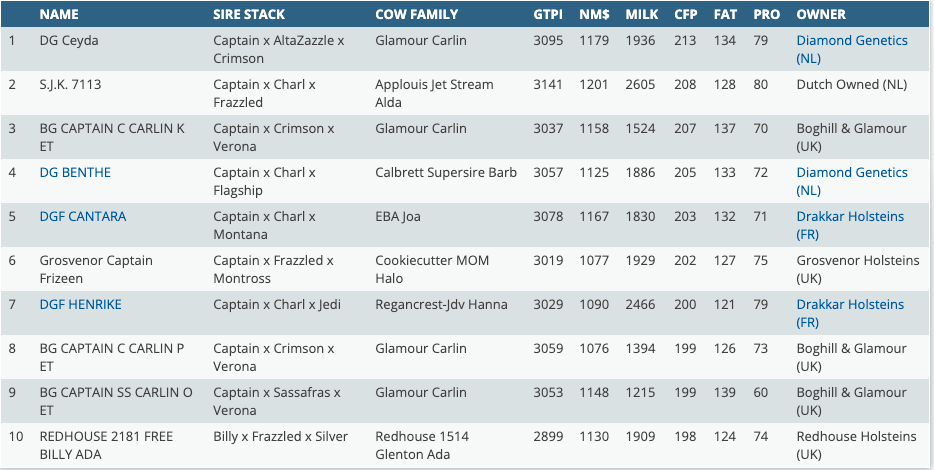Click the COW FAMILY column header
Viewport: 934px width, 470px height.
(x=416, y=15)
